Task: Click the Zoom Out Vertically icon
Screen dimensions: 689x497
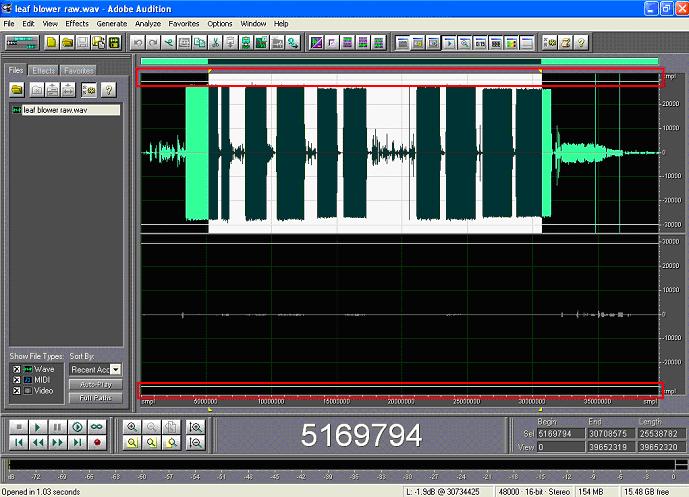Action: tap(196, 443)
